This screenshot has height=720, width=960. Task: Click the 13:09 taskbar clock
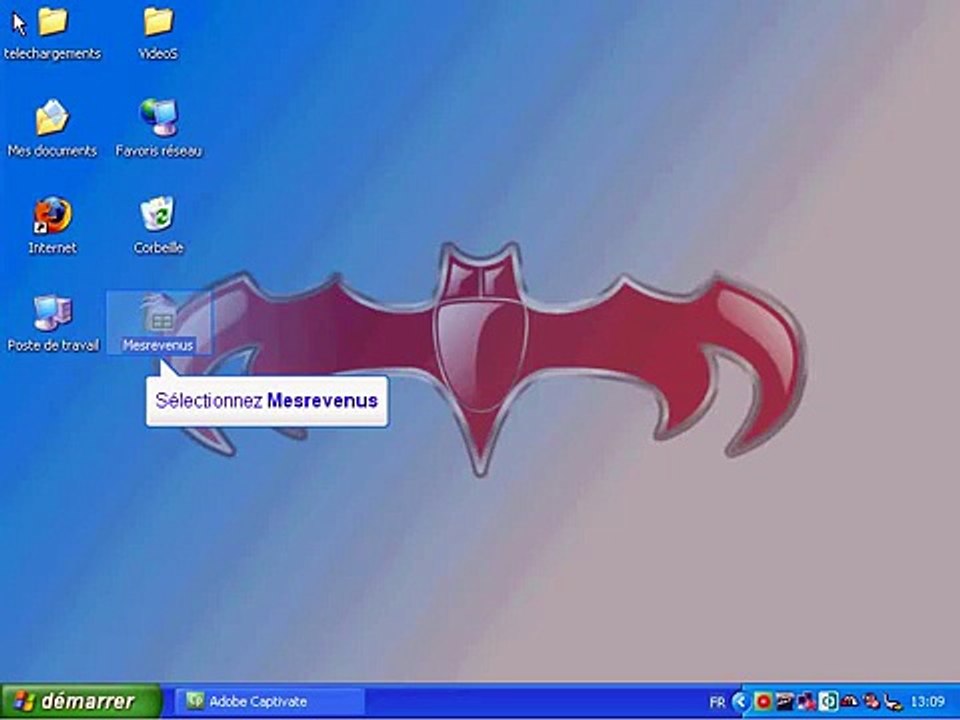(x=928, y=702)
